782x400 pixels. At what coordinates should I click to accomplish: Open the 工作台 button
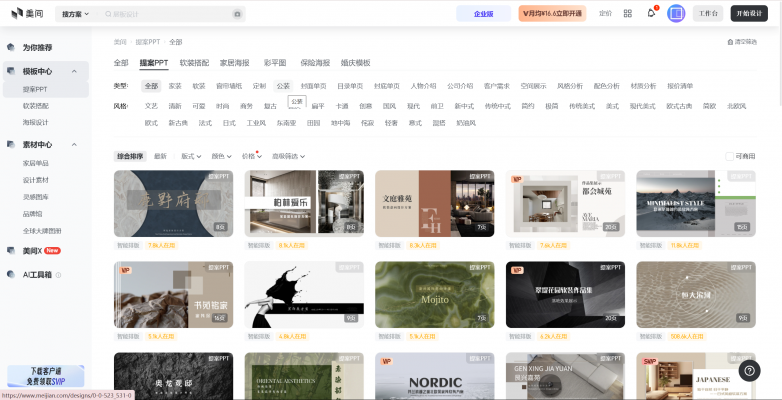tap(708, 13)
